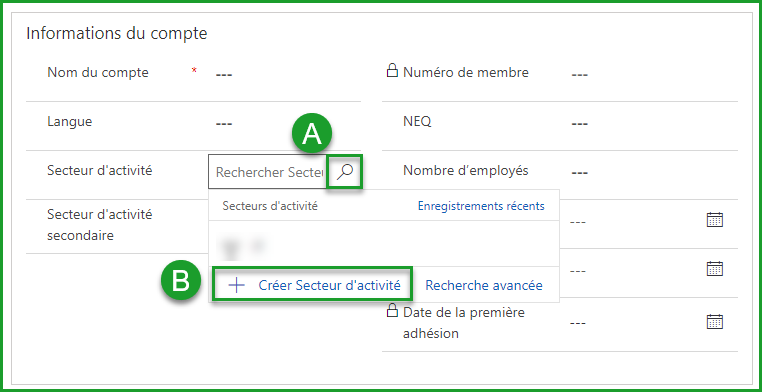Open the middle calendar date picker
The image size is (762, 392).
tap(715, 269)
